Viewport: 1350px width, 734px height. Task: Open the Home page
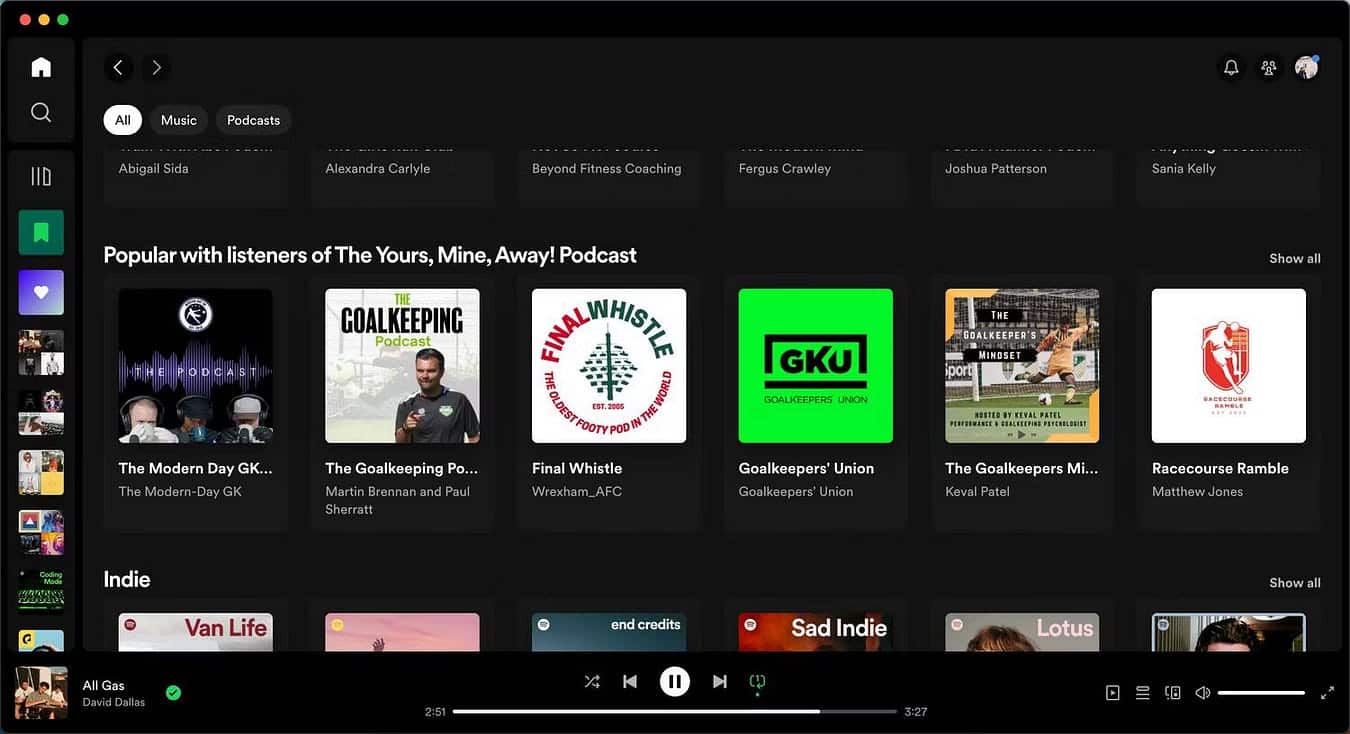40,66
